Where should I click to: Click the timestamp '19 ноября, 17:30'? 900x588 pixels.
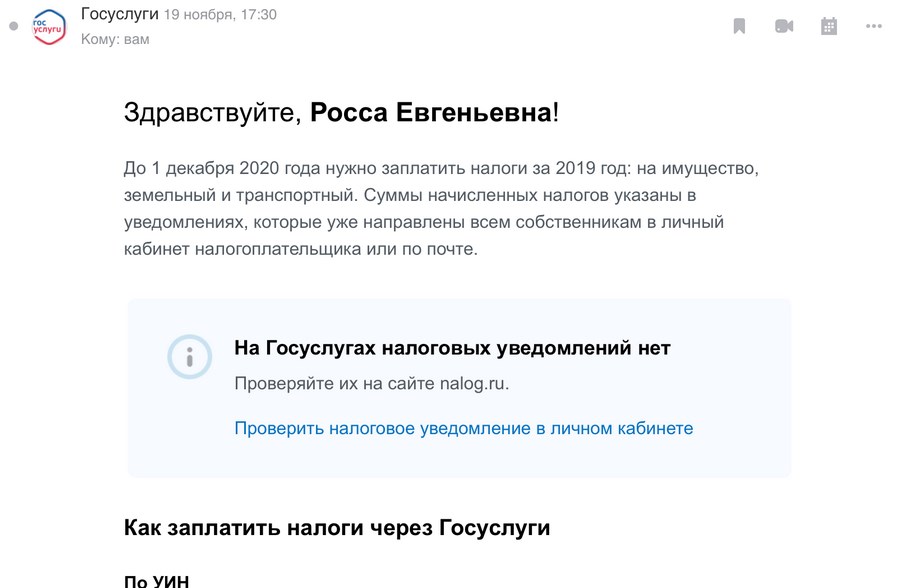pos(221,16)
